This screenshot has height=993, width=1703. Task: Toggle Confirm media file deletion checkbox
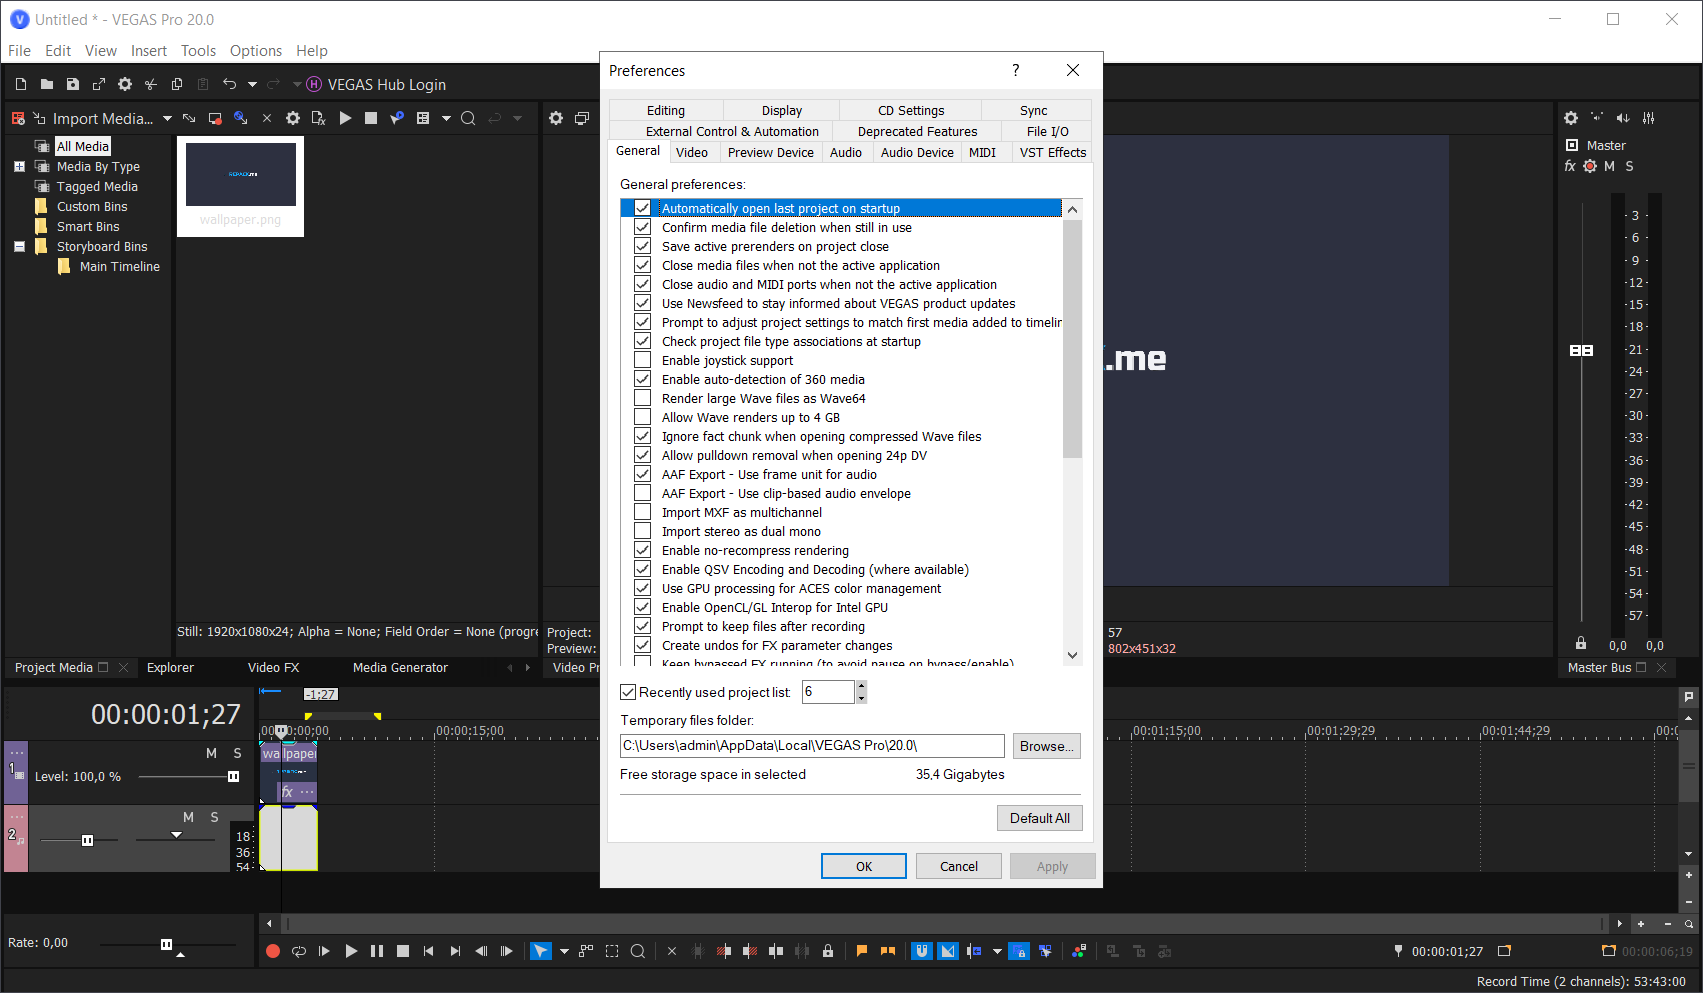(643, 228)
